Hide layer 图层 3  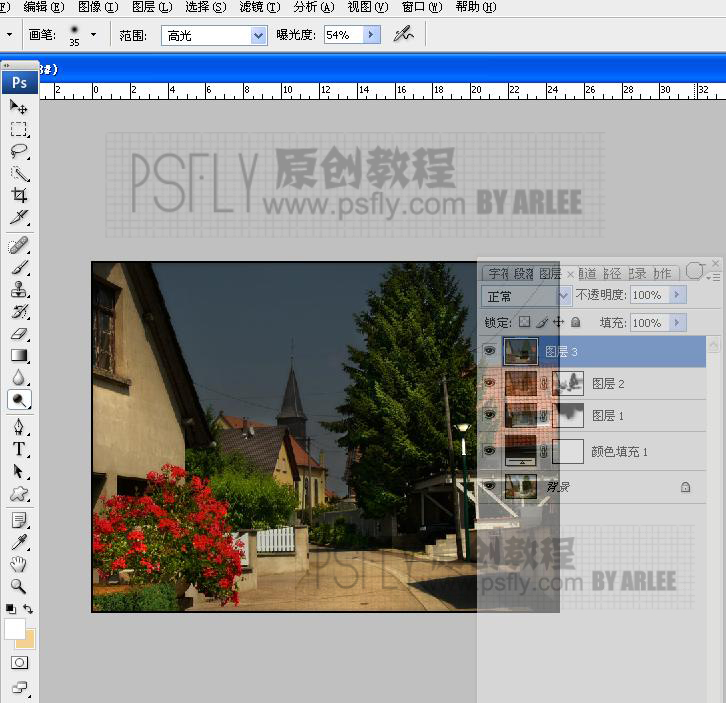pyautogui.click(x=489, y=351)
